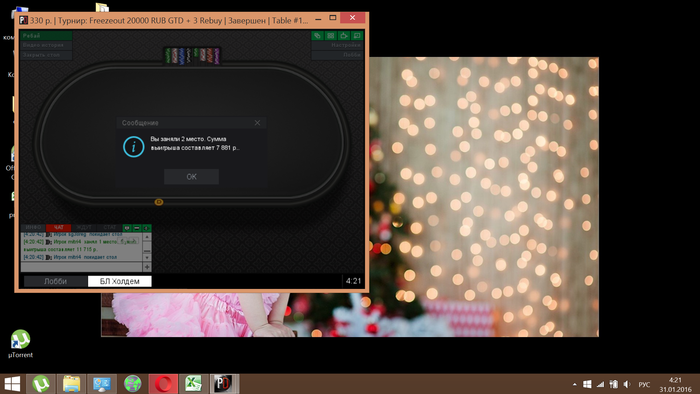Click the Windows flag tray icon
Viewport: 700px width, 394px height.
pyautogui.click(x=588, y=384)
